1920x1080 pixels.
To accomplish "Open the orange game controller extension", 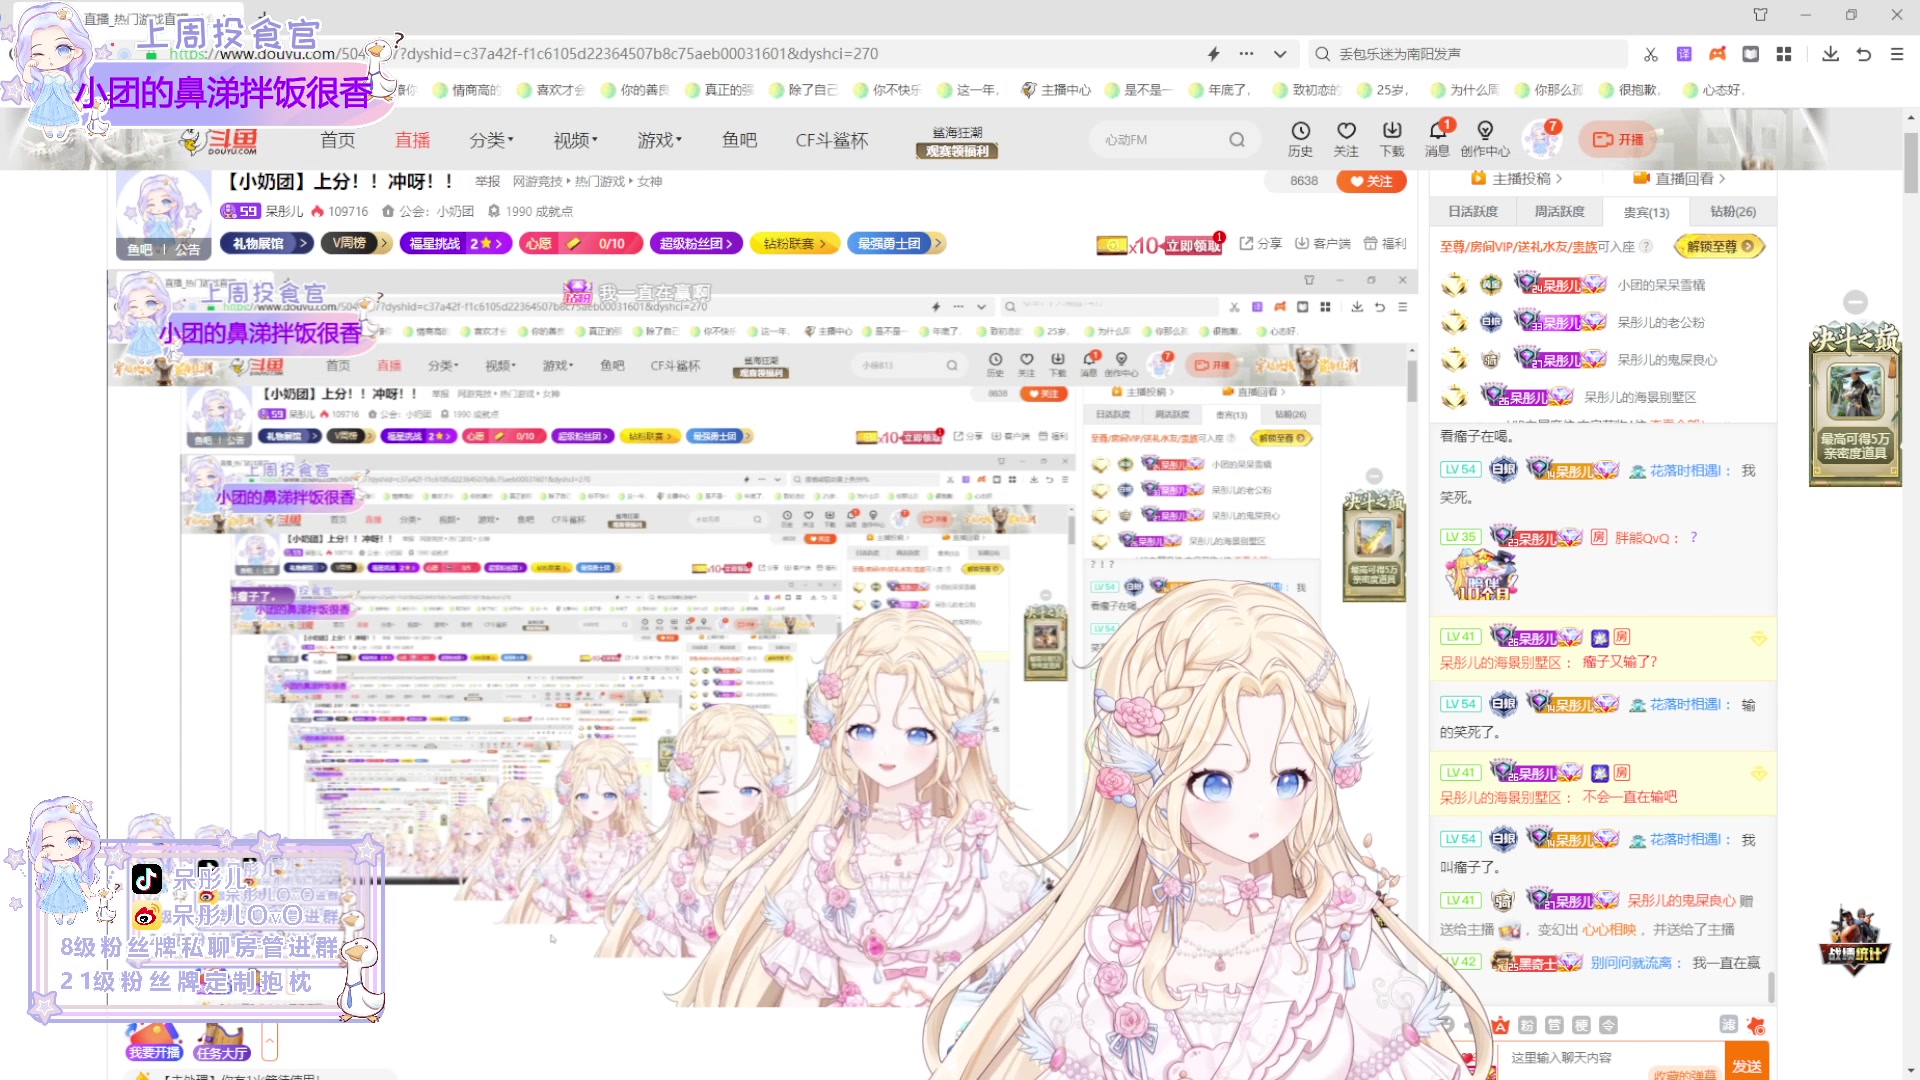I will 1717,54.
